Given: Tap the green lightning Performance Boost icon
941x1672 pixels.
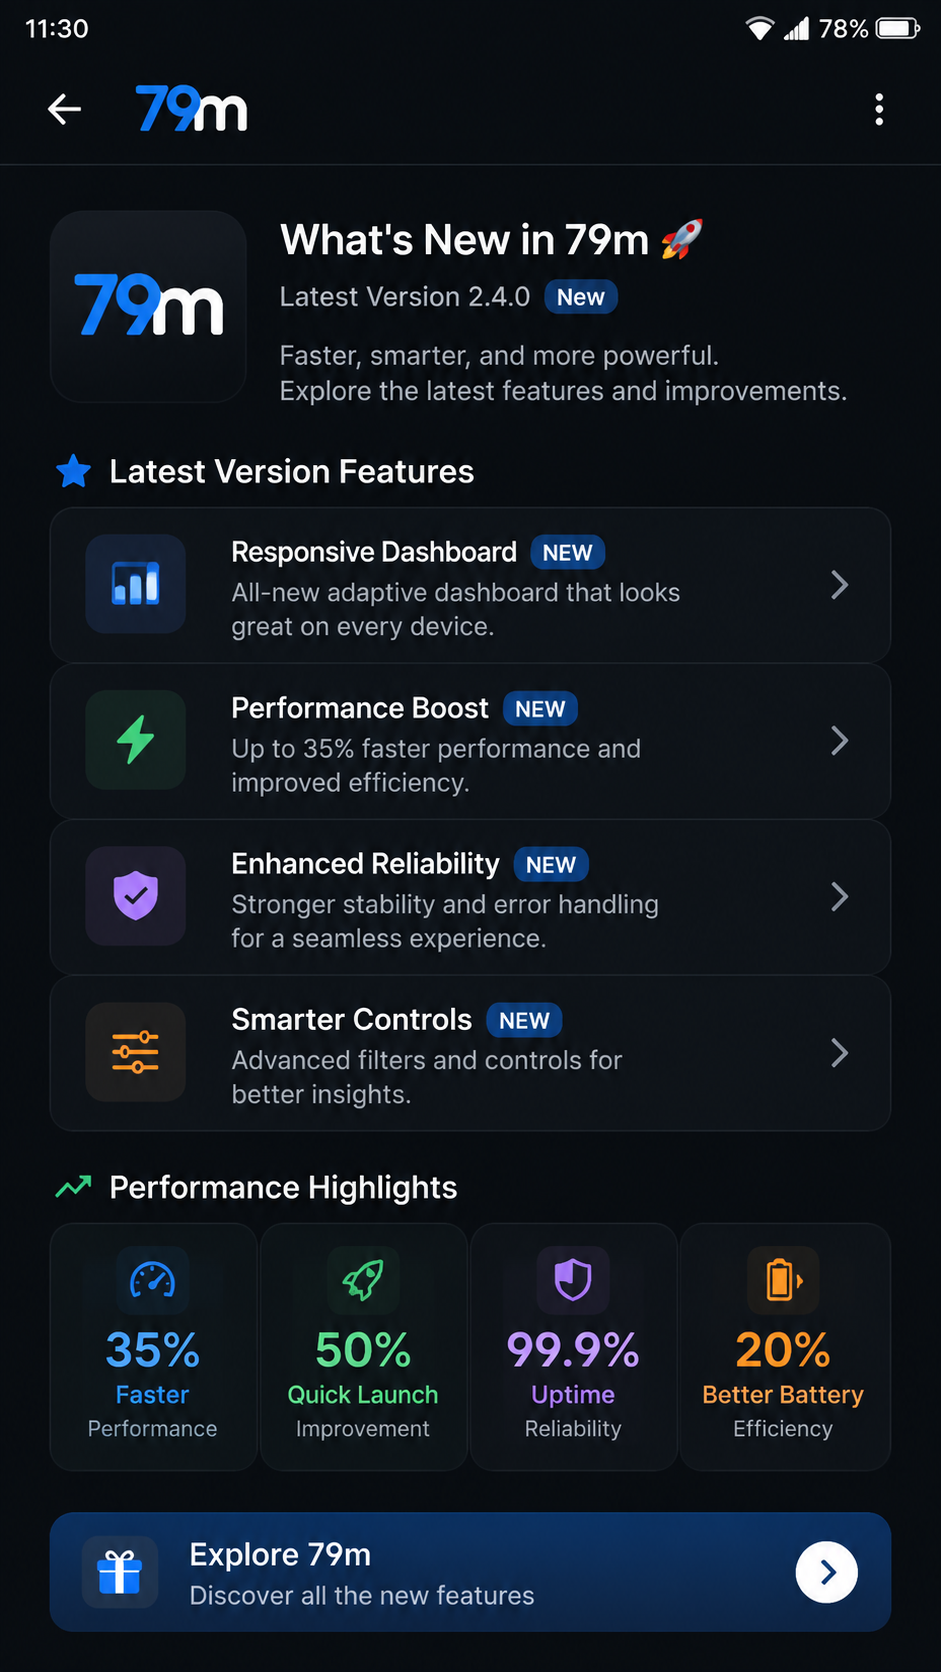Looking at the screenshot, I should [x=136, y=740].
